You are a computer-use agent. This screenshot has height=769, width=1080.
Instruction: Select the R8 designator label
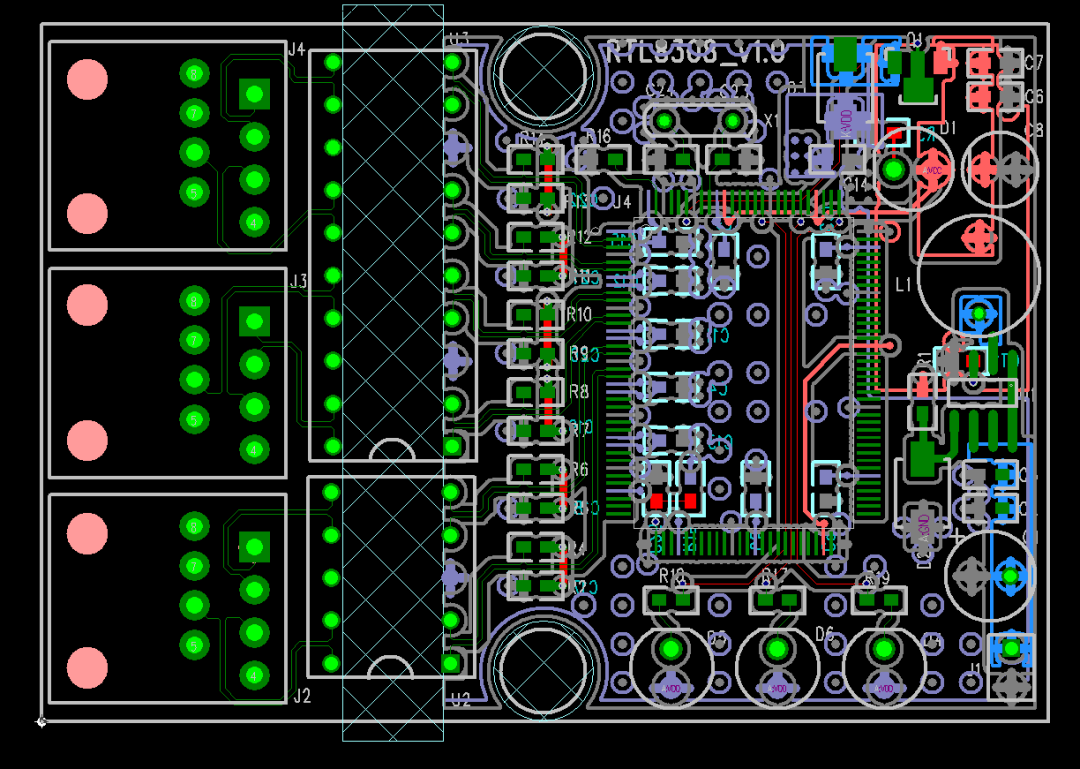(579, 392)
